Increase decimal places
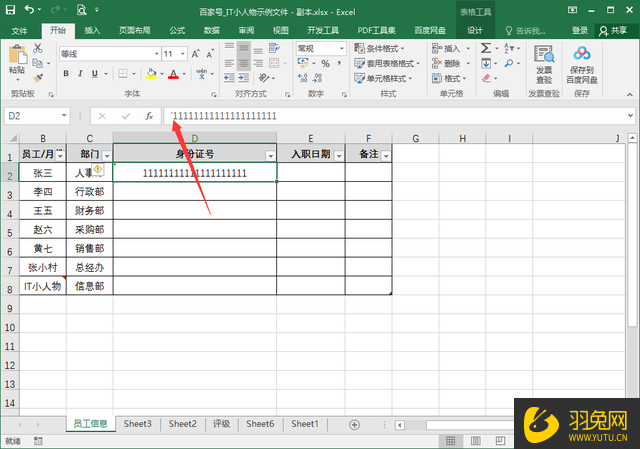Viewport: 640px width, 449px height. coord(302,78)
